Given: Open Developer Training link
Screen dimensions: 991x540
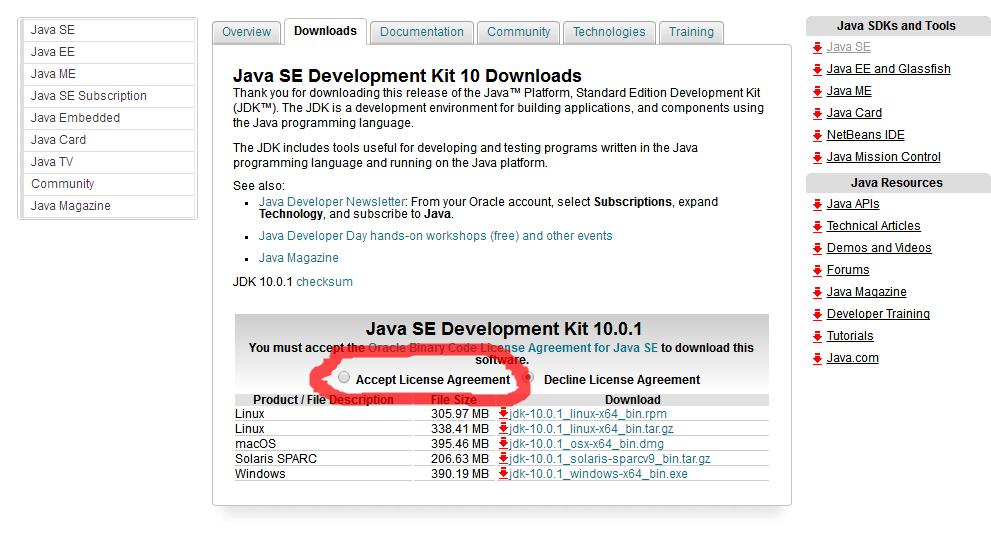Looking at the screenshot, I should point(878,314).
